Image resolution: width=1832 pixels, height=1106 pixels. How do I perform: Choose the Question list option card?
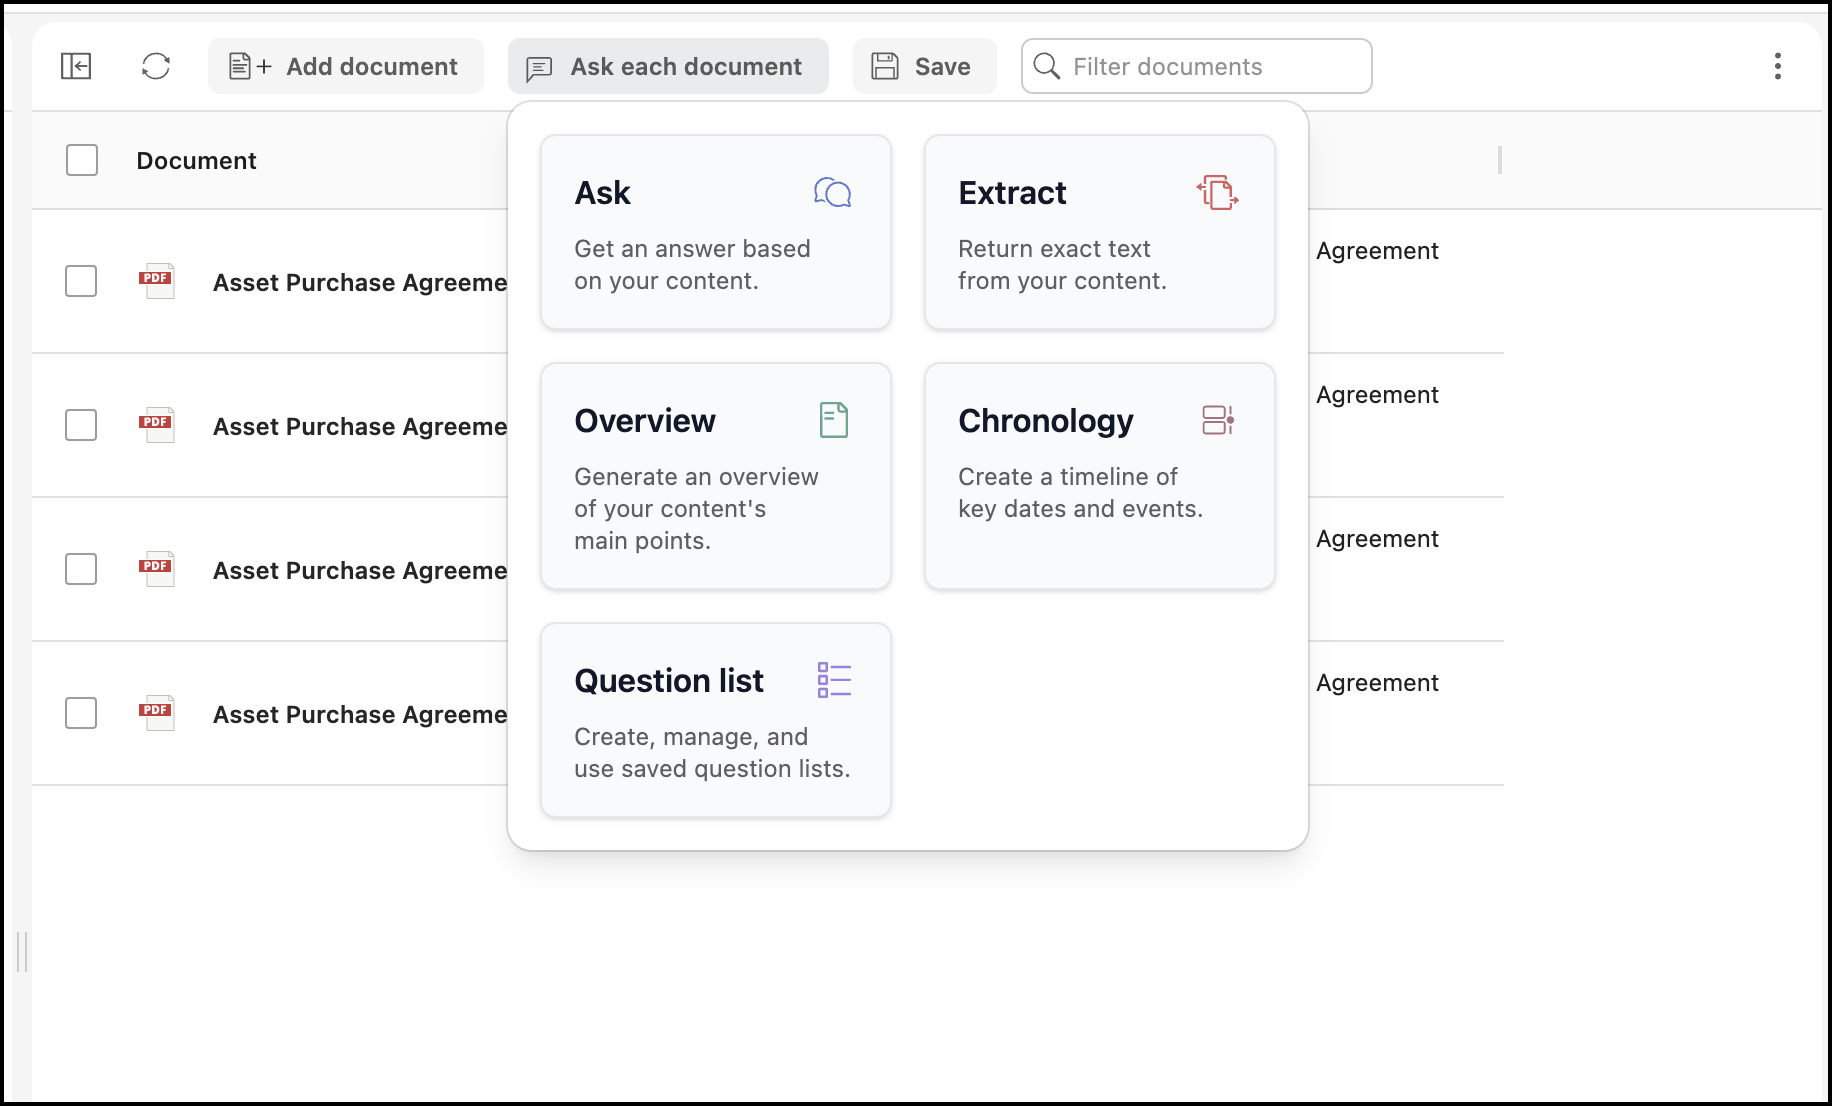click(716, 720)
